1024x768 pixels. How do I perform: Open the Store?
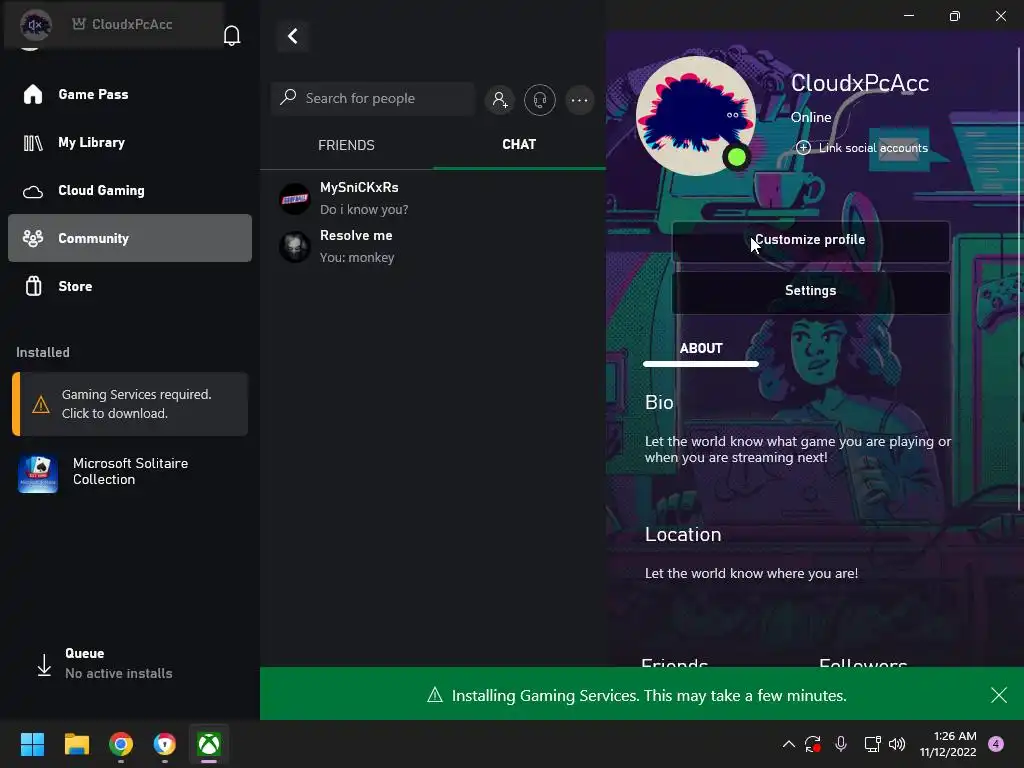130,286
